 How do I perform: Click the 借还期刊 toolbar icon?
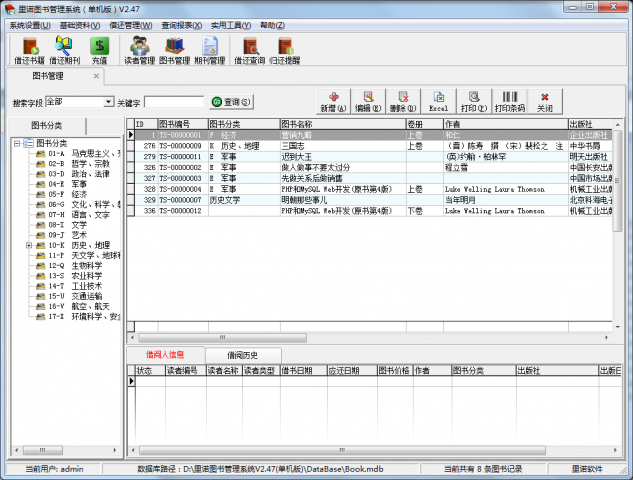tap(65, 49)
